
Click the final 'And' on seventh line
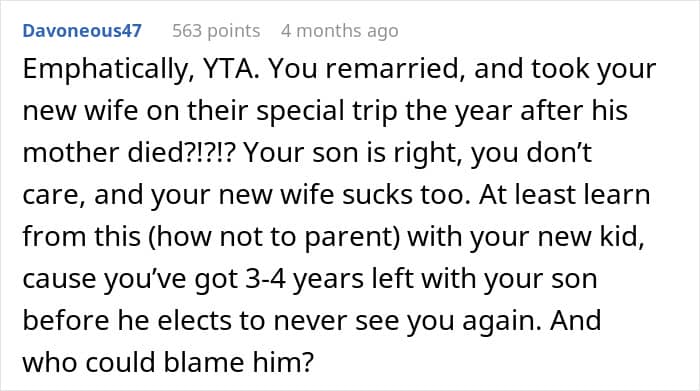(576, 320)
